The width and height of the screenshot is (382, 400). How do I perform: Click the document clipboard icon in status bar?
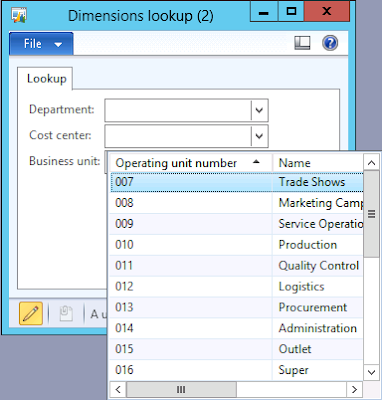coord(66,314)
